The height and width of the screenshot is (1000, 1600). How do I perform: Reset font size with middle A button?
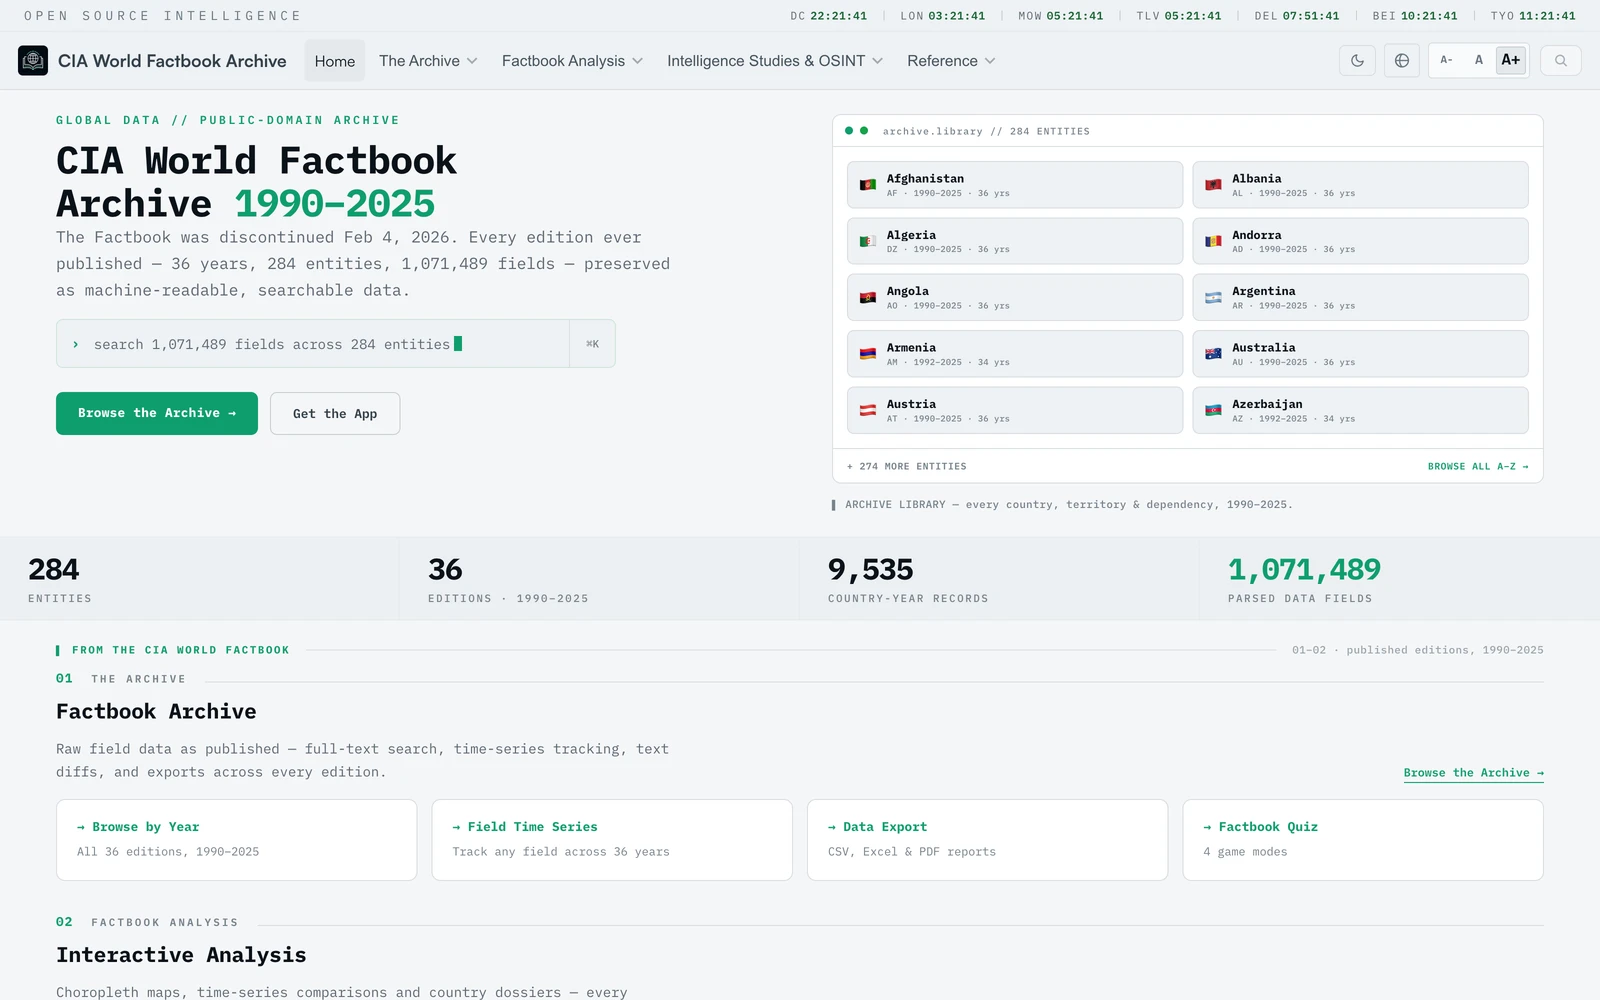[1479, 60]
